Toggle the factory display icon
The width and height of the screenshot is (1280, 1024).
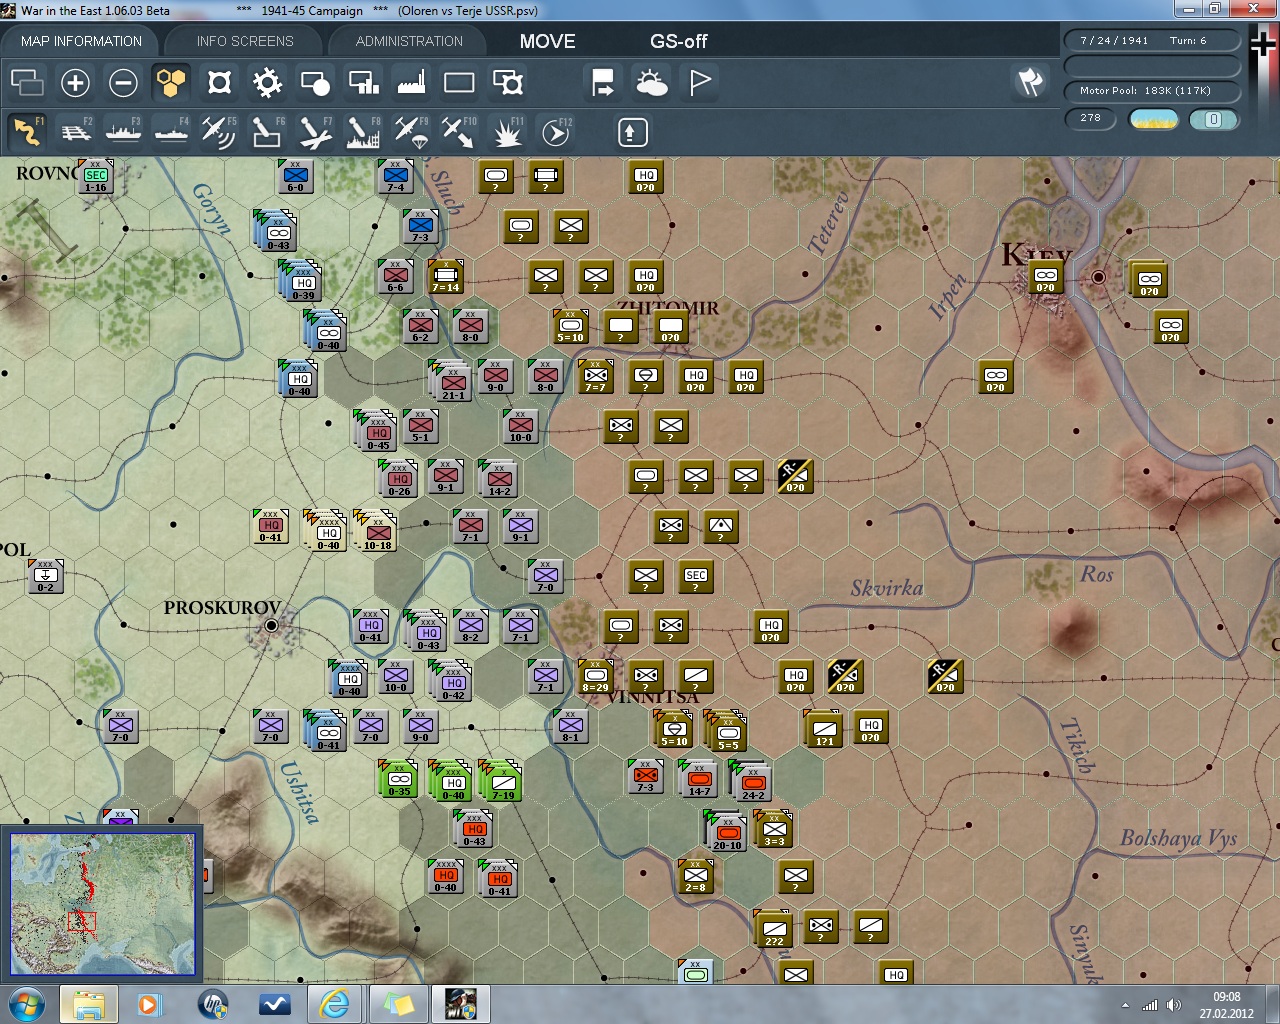pyautogui.click(x=411, y=83)
